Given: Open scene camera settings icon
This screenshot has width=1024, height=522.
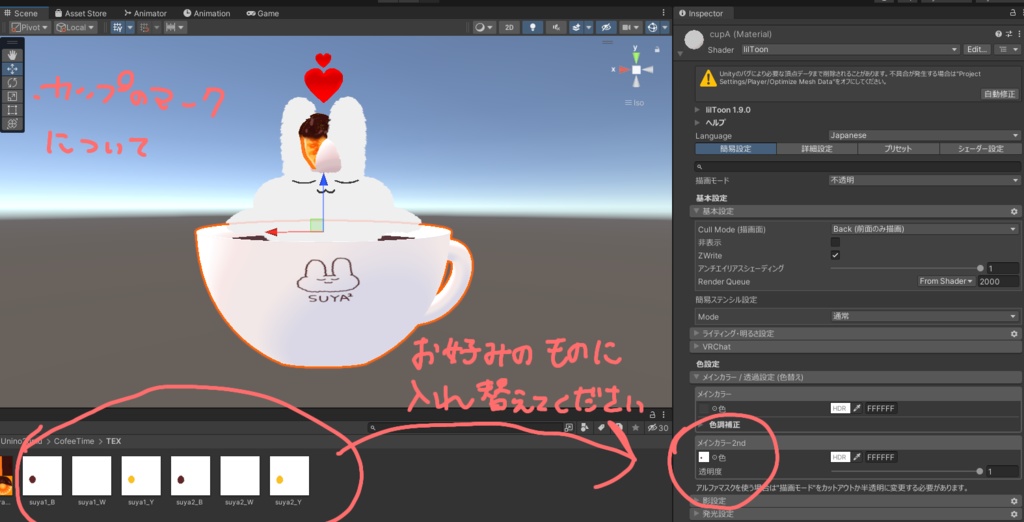Looking at the screenshot, I should pos(626,27).
